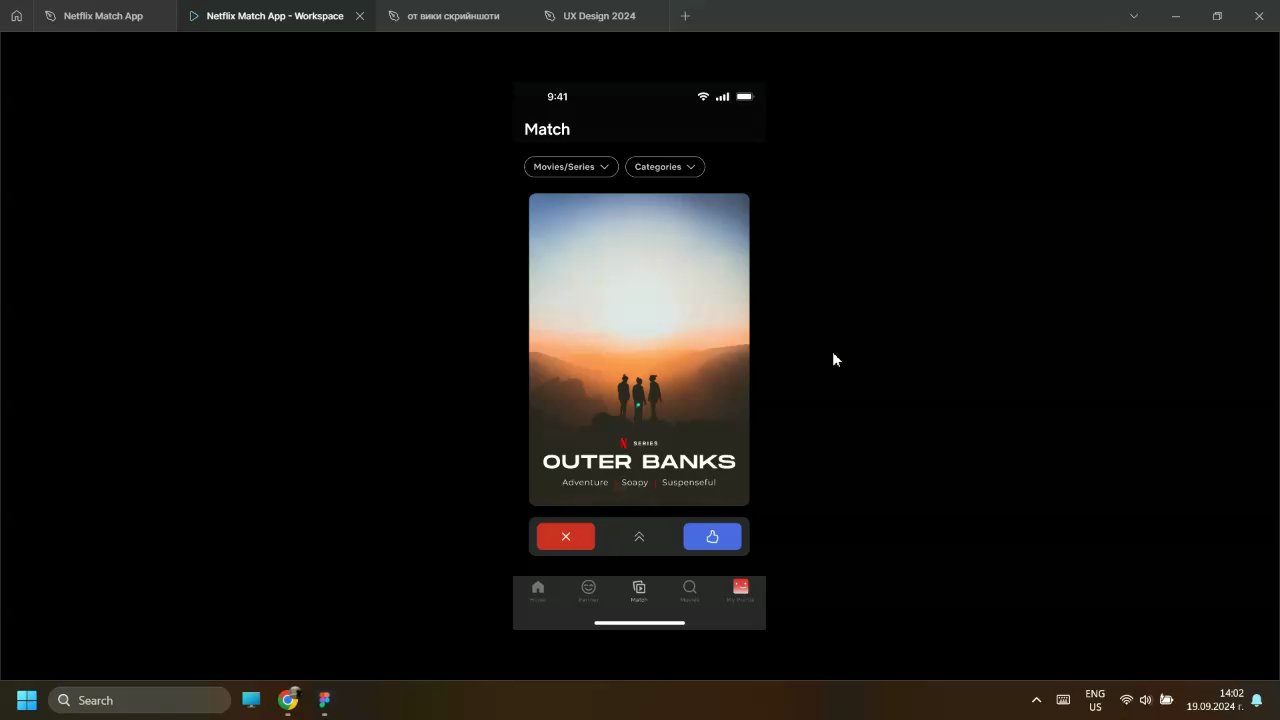Viewport: 1280px width, 720px height.
Task: Open the notifications bell icon
Action: click(1257, 700)
